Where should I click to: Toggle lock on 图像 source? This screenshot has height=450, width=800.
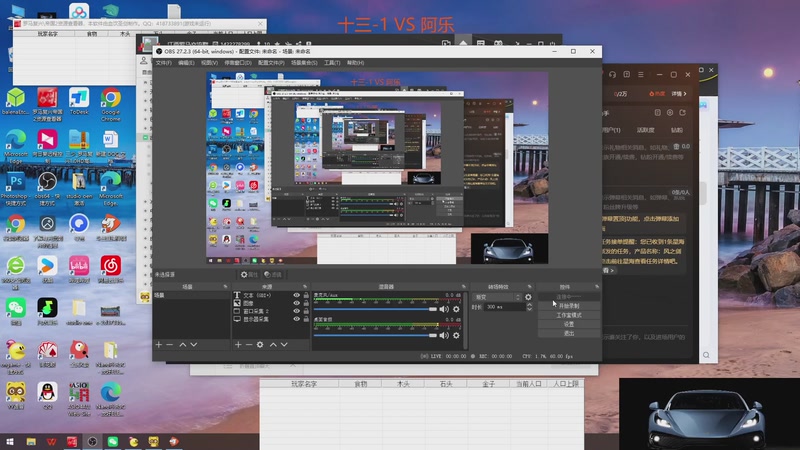click(306, 303)
